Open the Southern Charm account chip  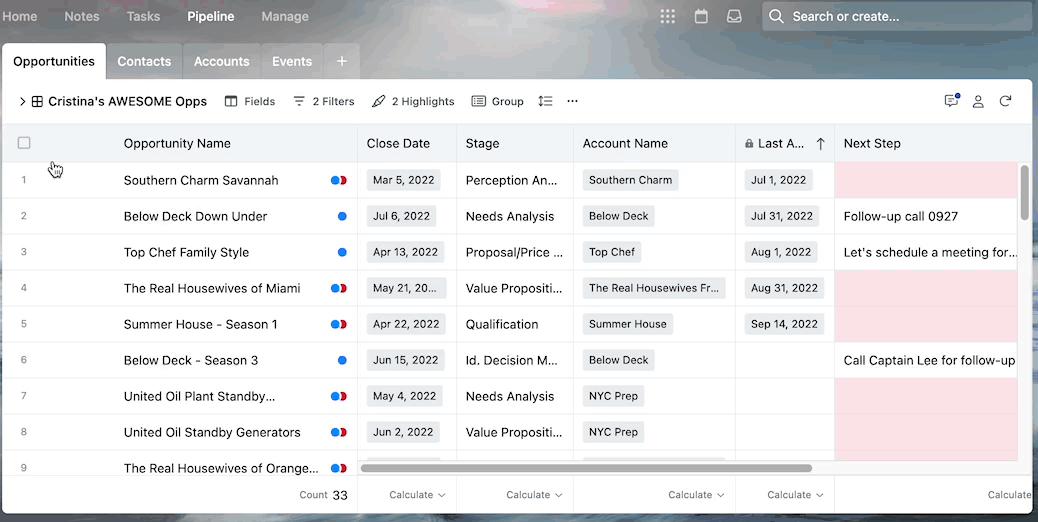click(x=630, y=180)
